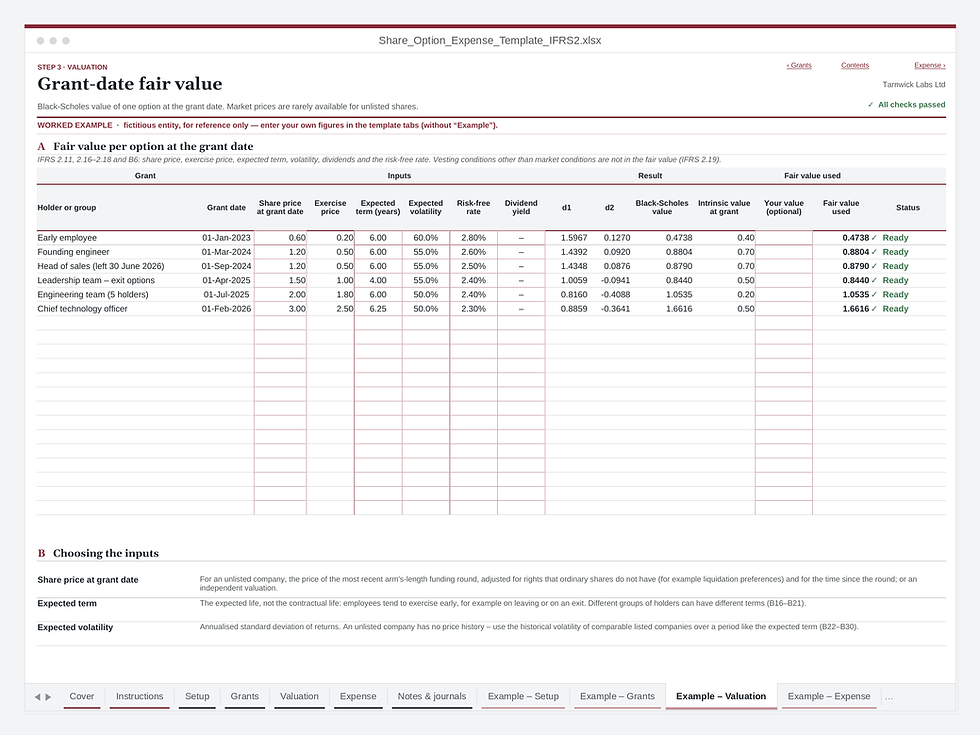The width and height of the screenshot is (980, 735).
Task: Show previous sheet tabs with left arrow
Action: pyautogui.click(x=38, y=696)
